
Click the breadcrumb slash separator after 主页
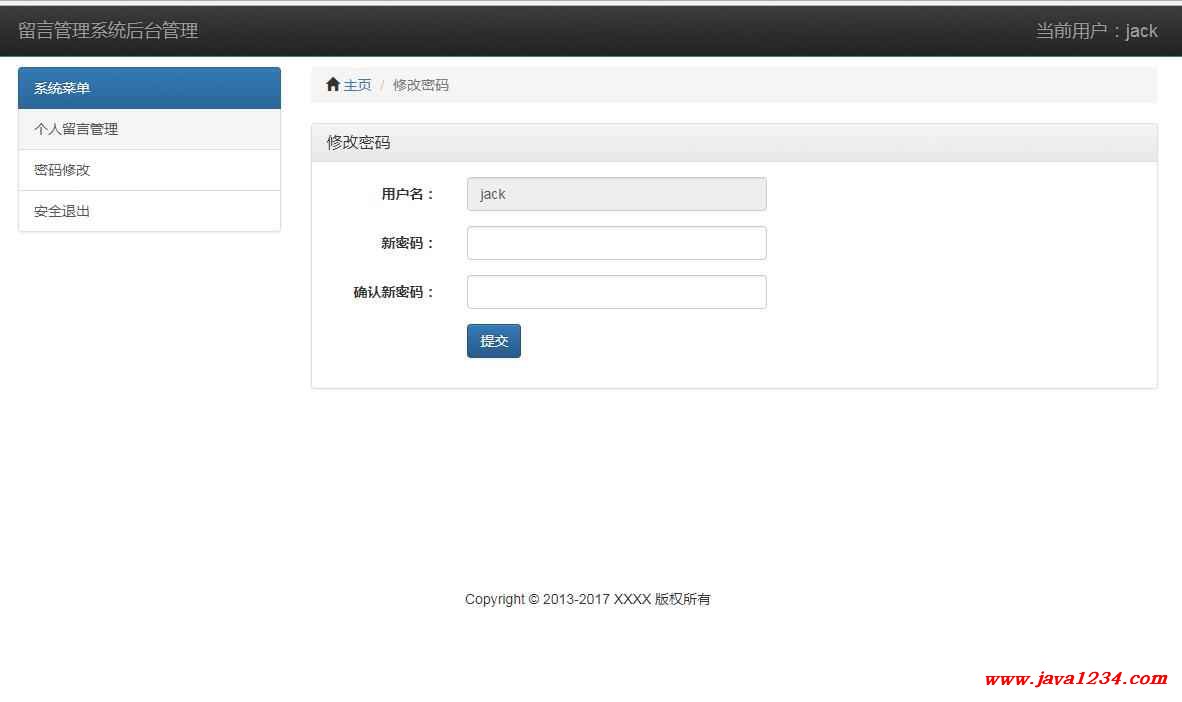pyautogui.click(x=382, y=85)
